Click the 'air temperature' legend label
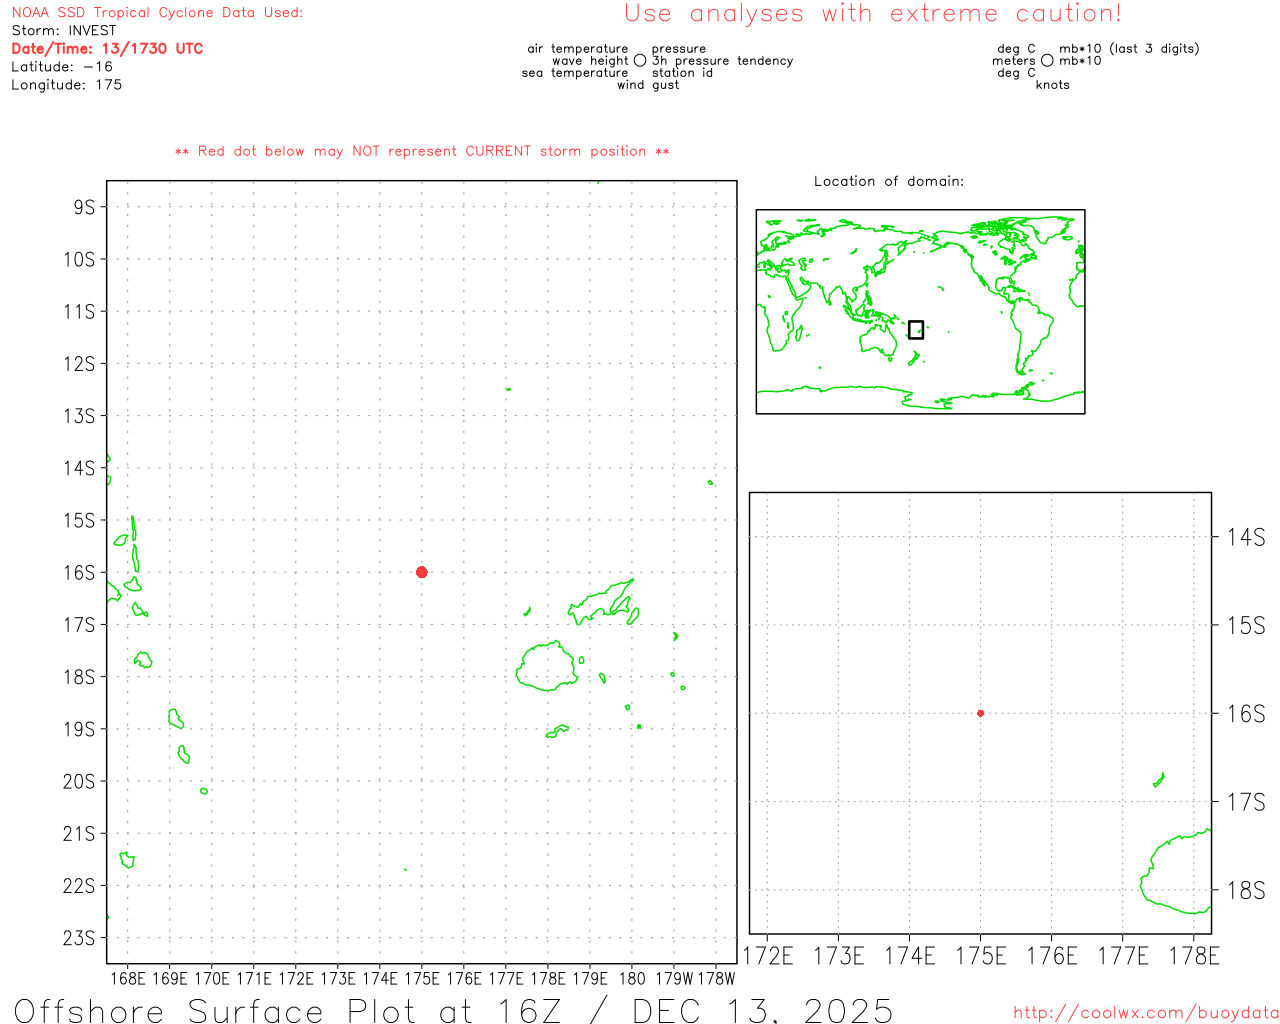This screenshot has width=1280, height=1024. coord(578,49)
